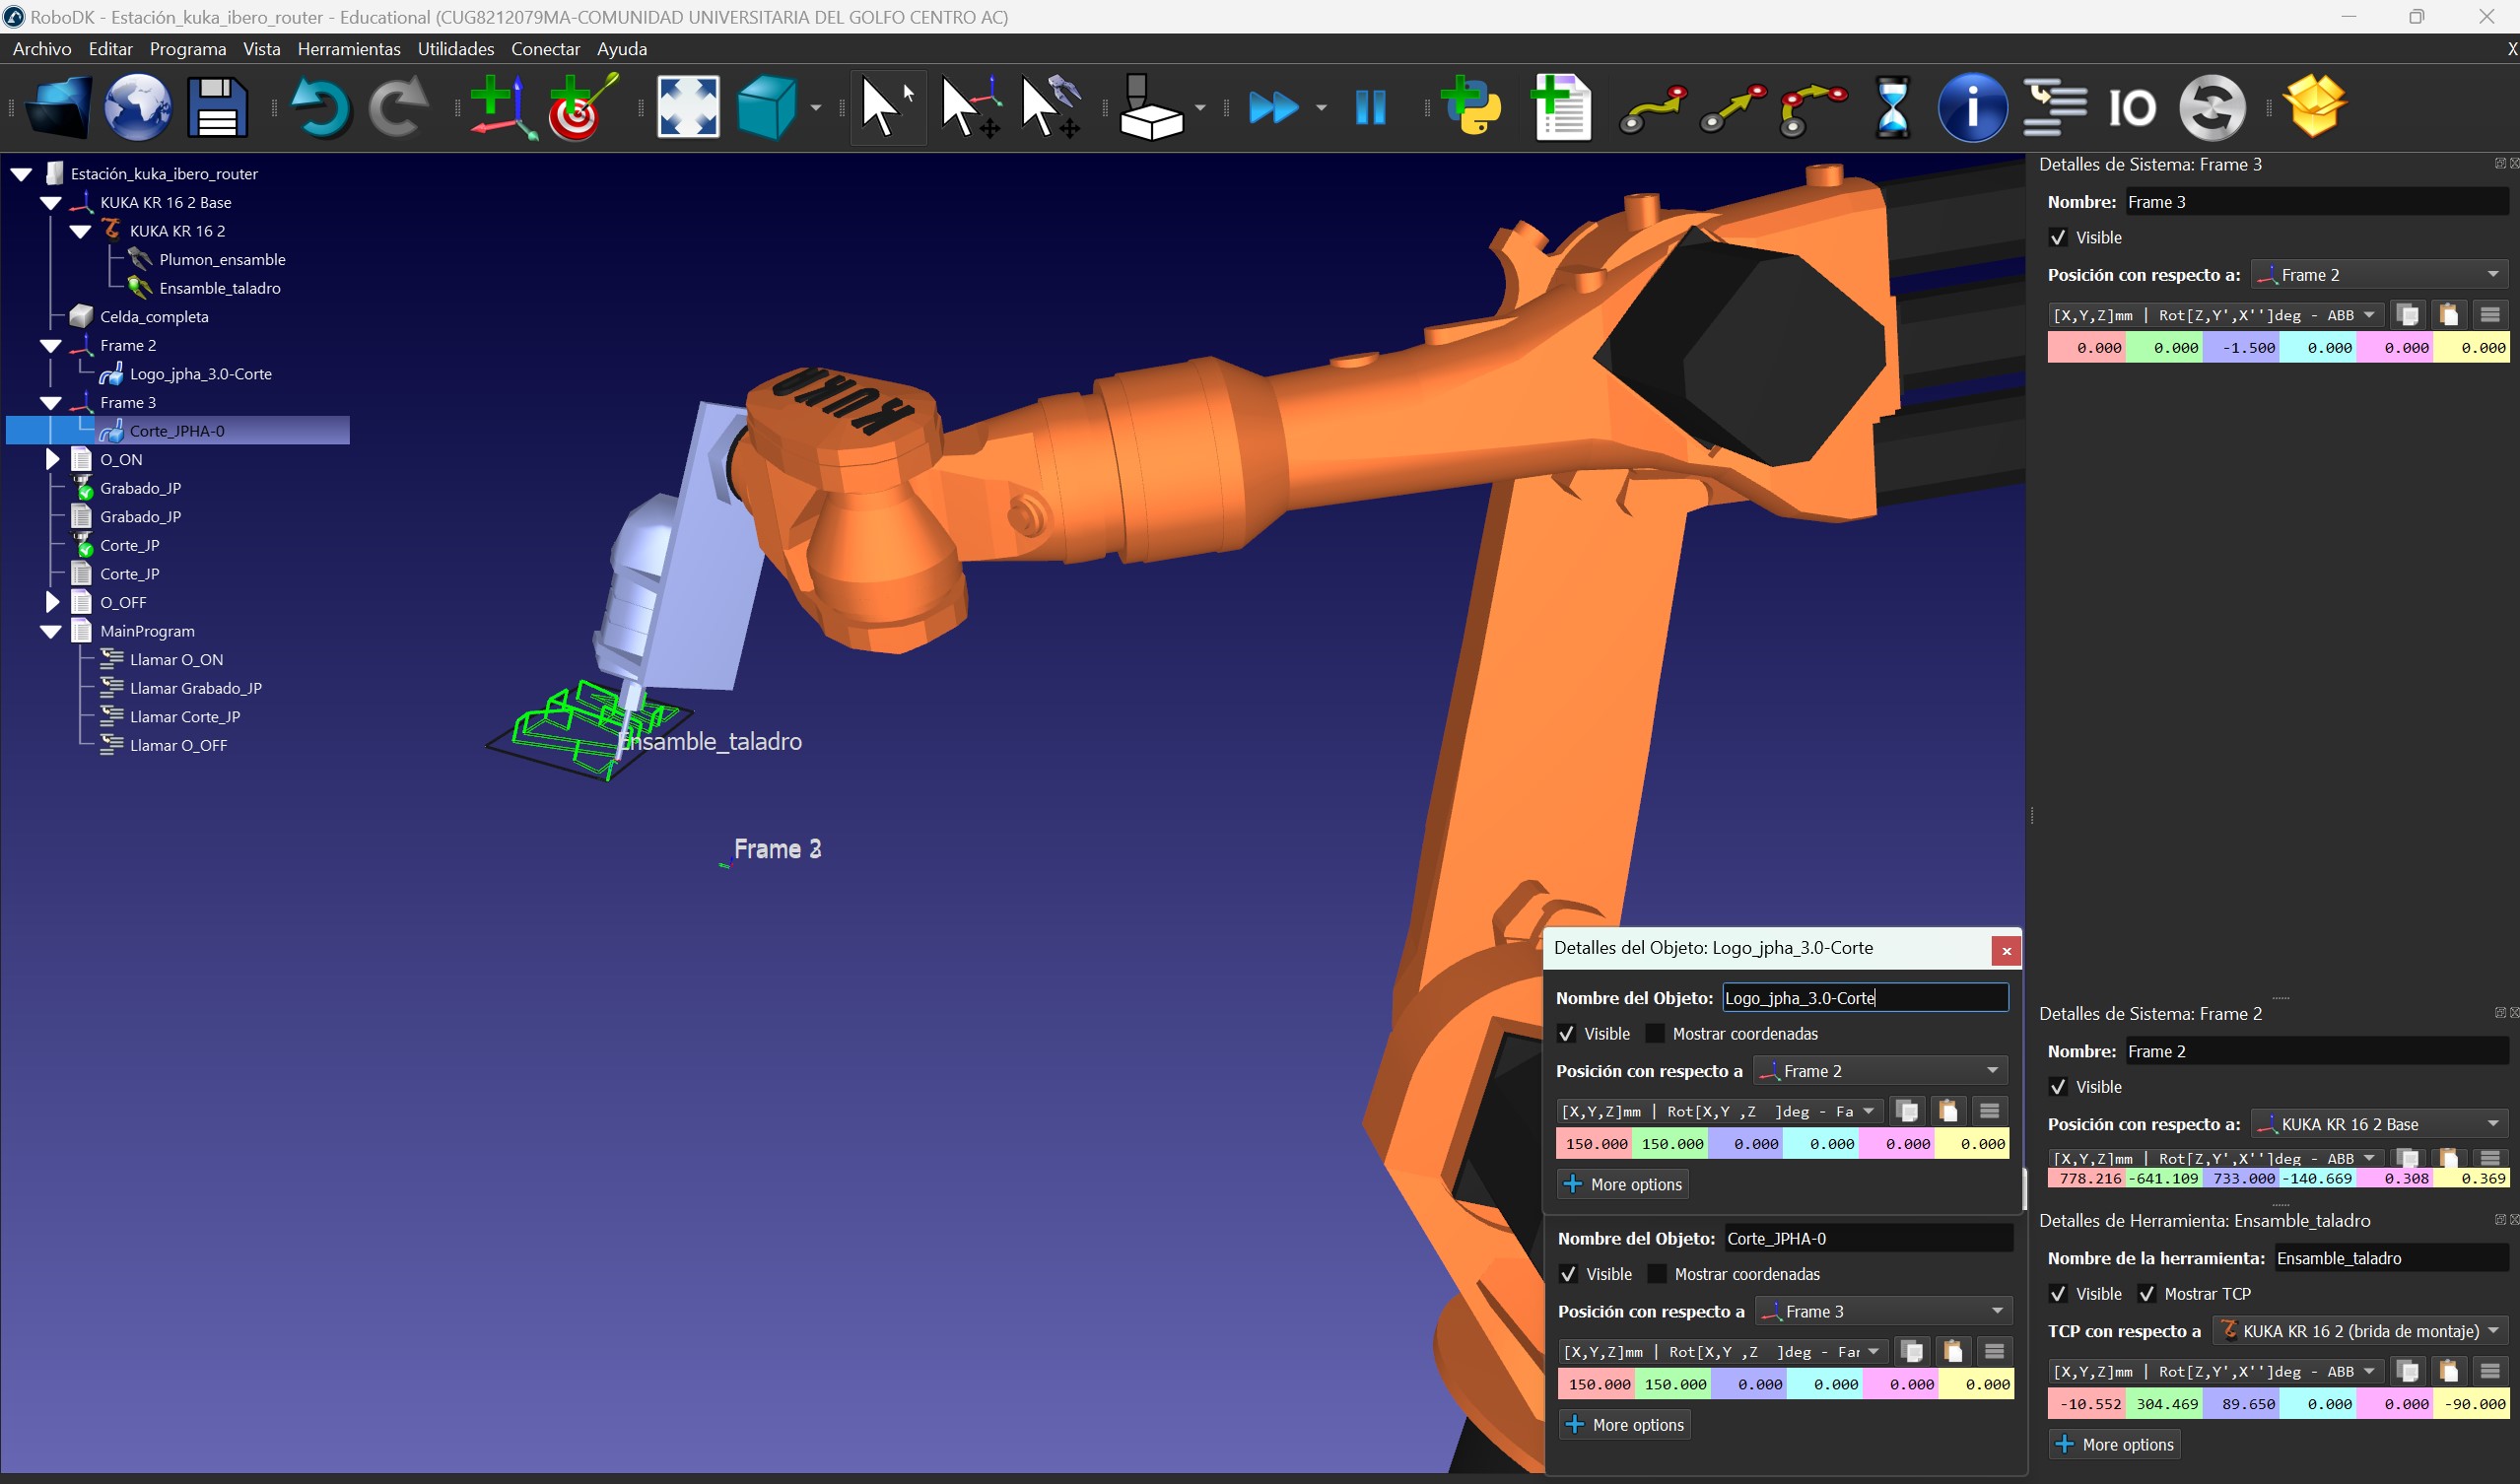The height and width of the screenshot is (1484, 2520).
Task: Collapse the MainProgram node
Action: tap(51, 631)
